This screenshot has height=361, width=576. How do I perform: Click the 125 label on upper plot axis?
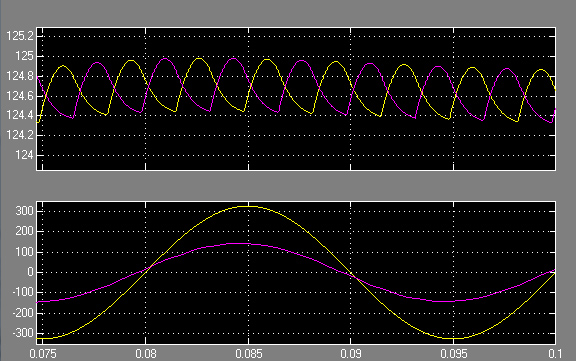click(x=24, y=56)
